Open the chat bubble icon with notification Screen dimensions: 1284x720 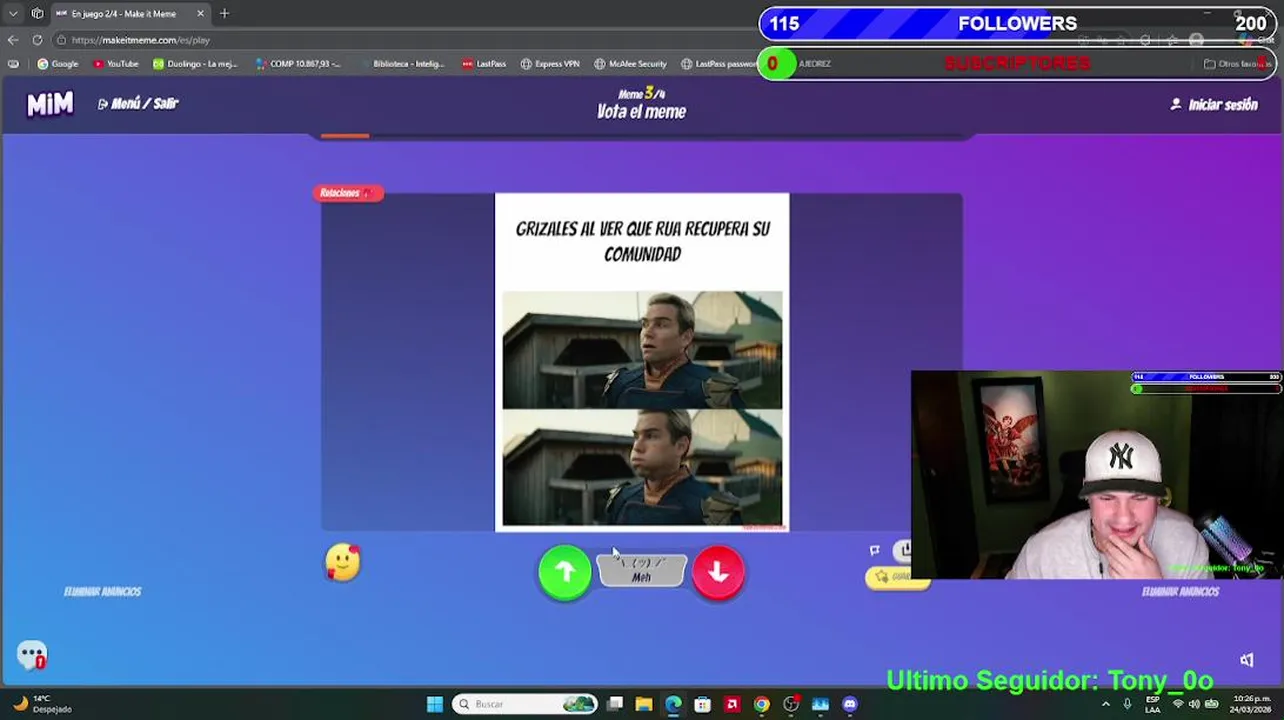coord(32,655)
